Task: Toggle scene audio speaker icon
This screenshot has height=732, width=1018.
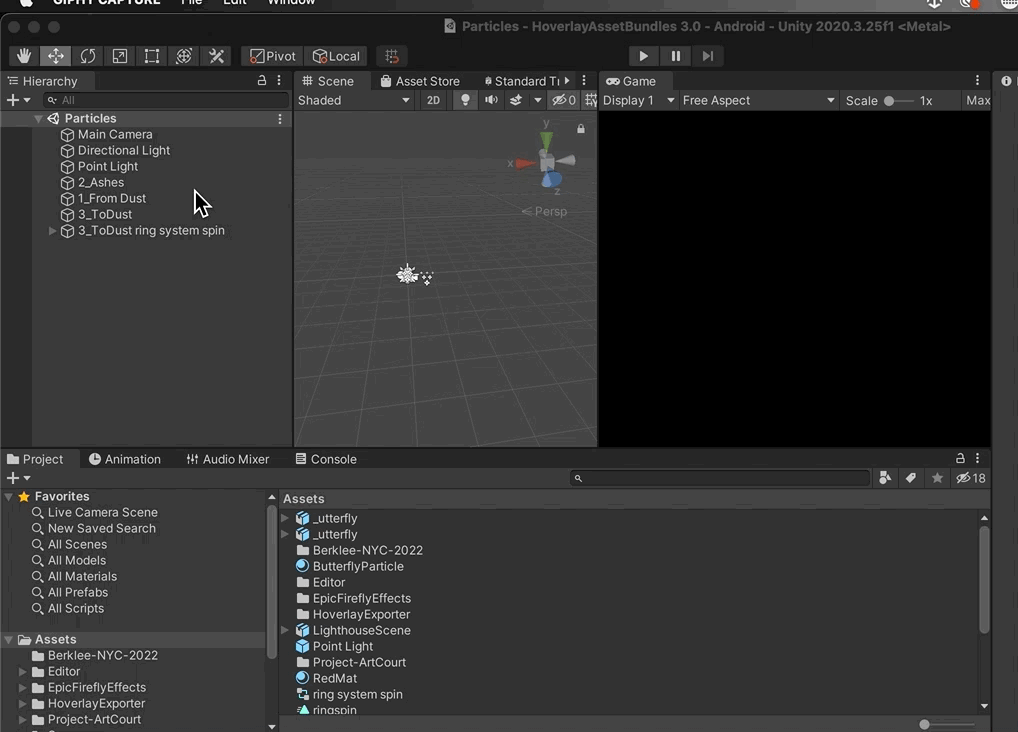Action: 491,100
